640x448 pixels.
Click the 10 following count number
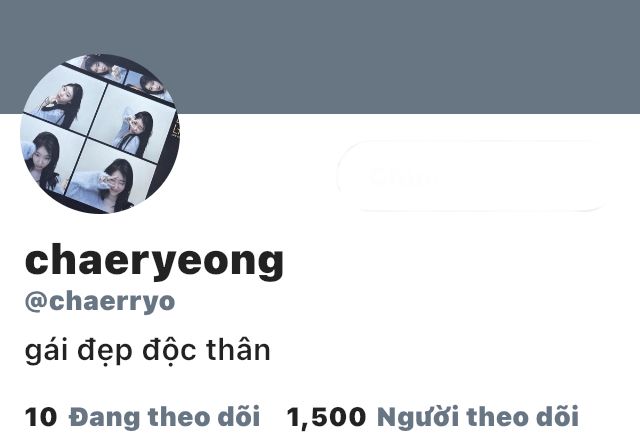(x=41, y=417)
